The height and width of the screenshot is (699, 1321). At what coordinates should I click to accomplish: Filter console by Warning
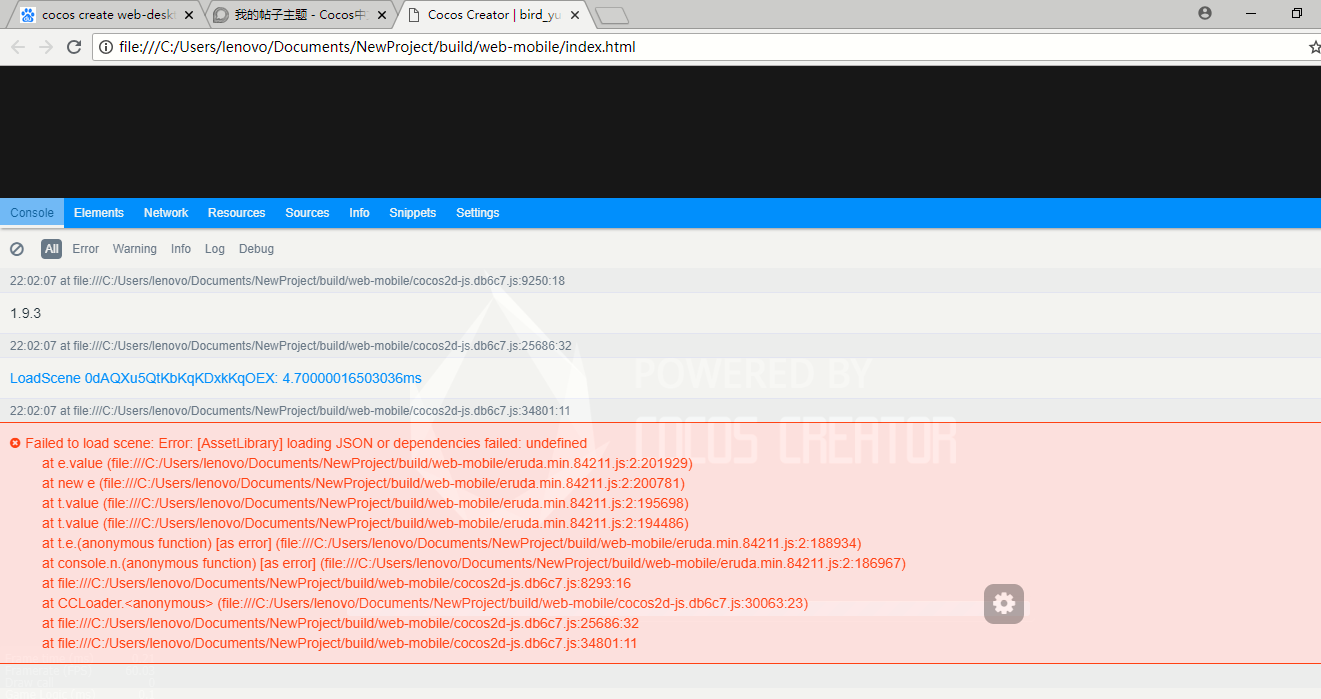tap(135, 249)
